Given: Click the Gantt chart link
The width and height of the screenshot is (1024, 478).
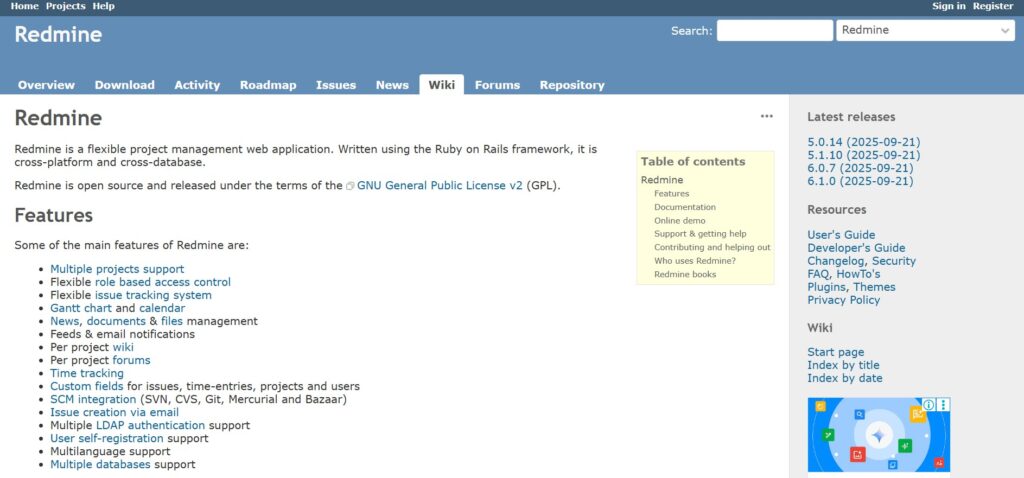Looking at the screenshot, I should [x=81, y=308].
